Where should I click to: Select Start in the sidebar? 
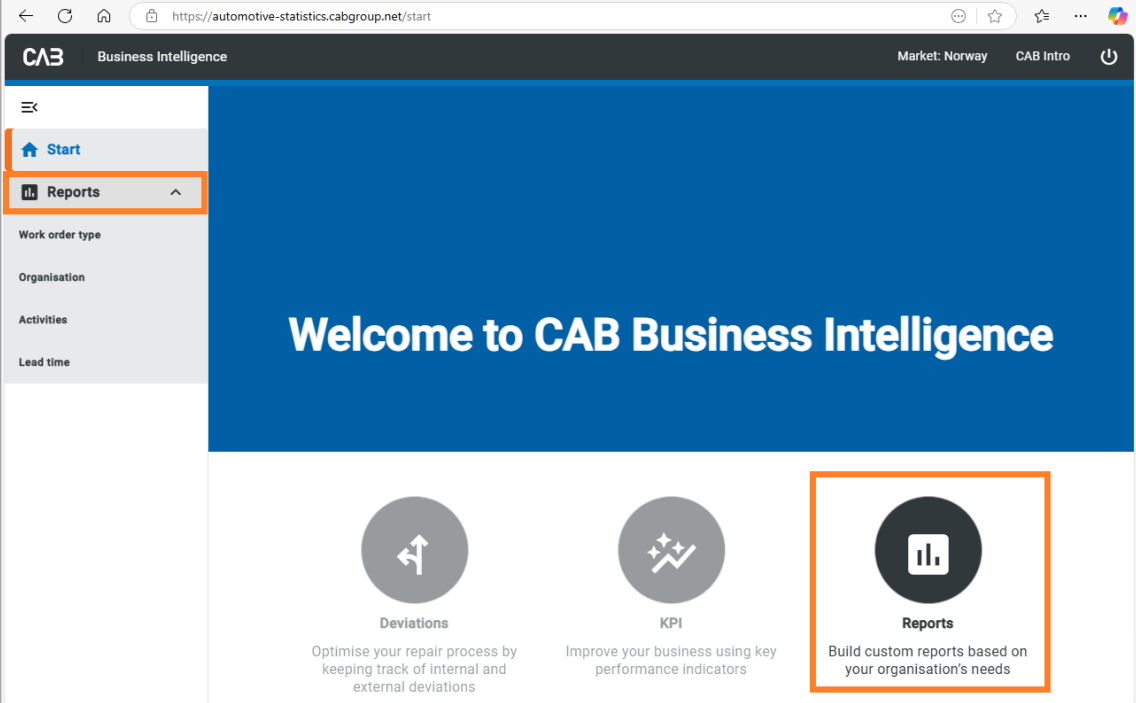pos(107,149)
